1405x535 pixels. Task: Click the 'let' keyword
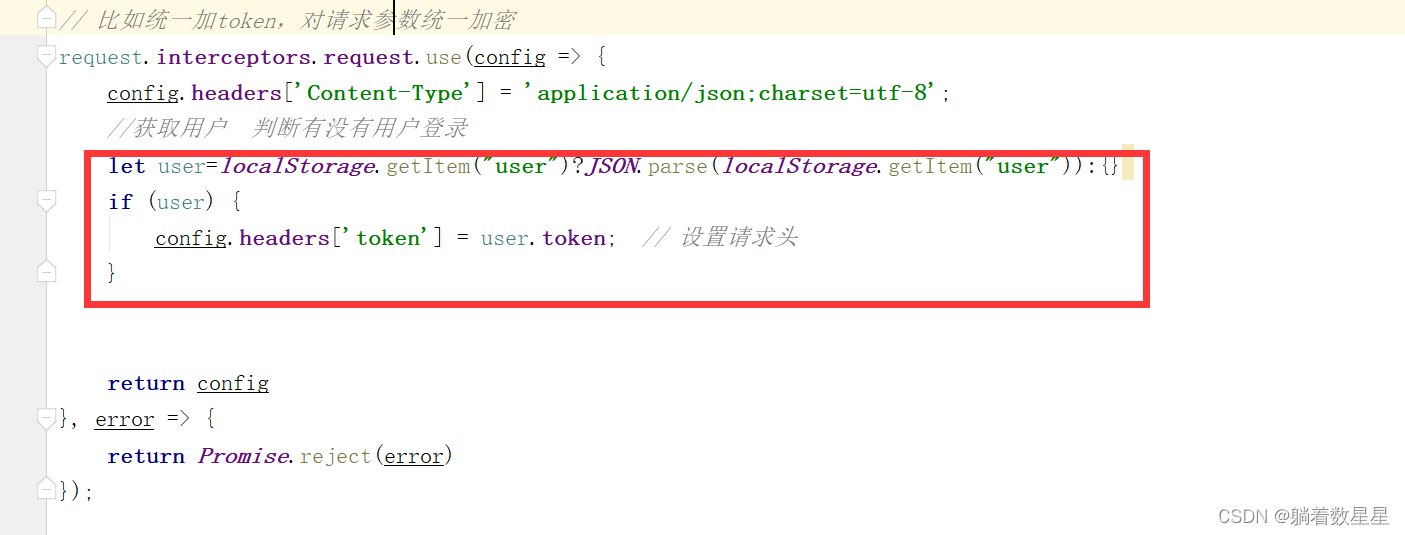tap(127, 166)
